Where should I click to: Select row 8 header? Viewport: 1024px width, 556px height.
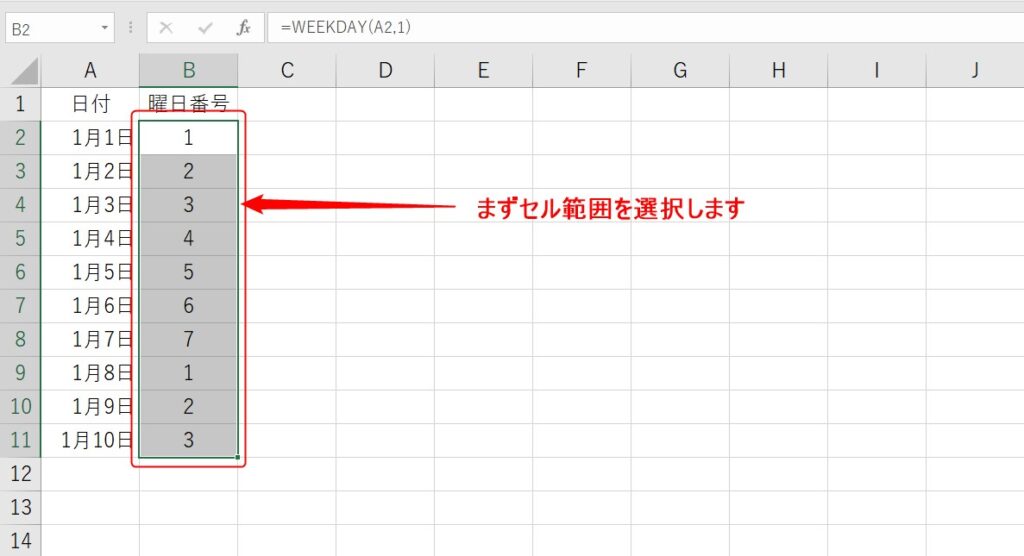coord(20,339)
